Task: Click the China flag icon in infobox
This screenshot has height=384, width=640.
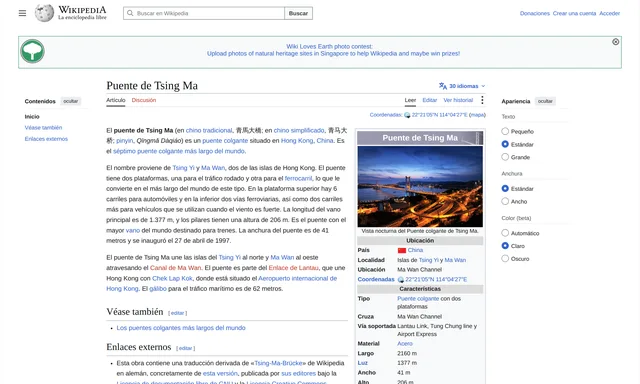Action: (402, 250)
